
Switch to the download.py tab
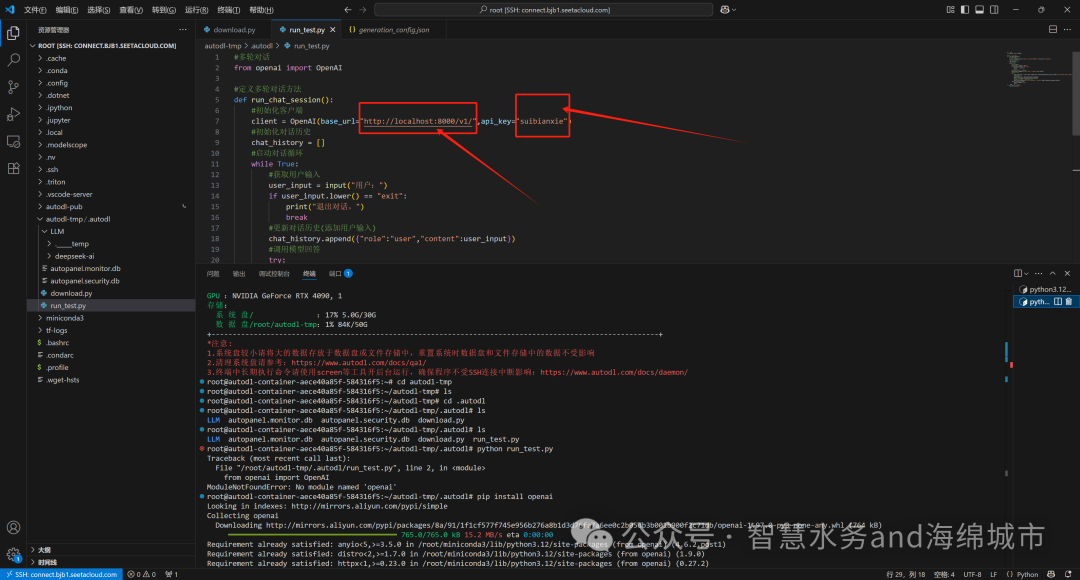[234, 30]
